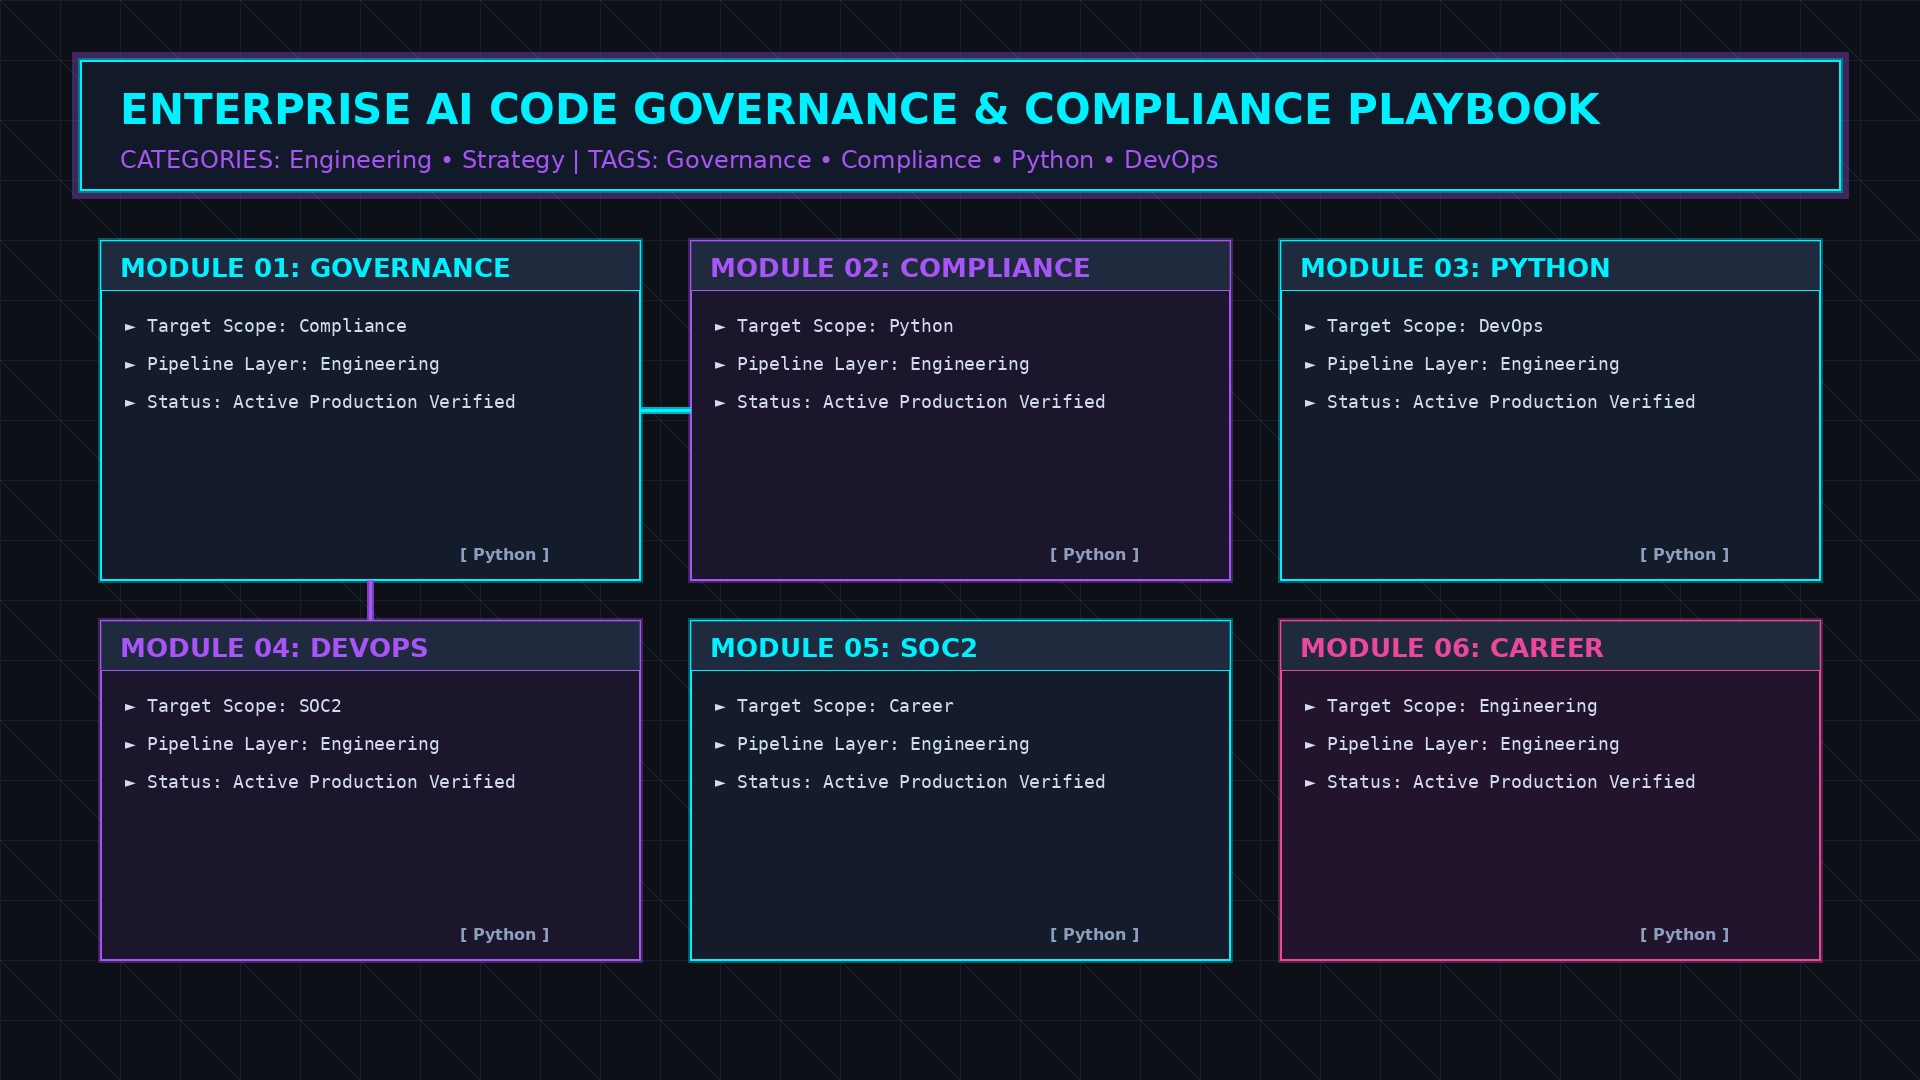The width and height of the screenshot is (1920, 1080).
Task: Click the [ Python ] tag in Module 02
Action: (1095, 555)
